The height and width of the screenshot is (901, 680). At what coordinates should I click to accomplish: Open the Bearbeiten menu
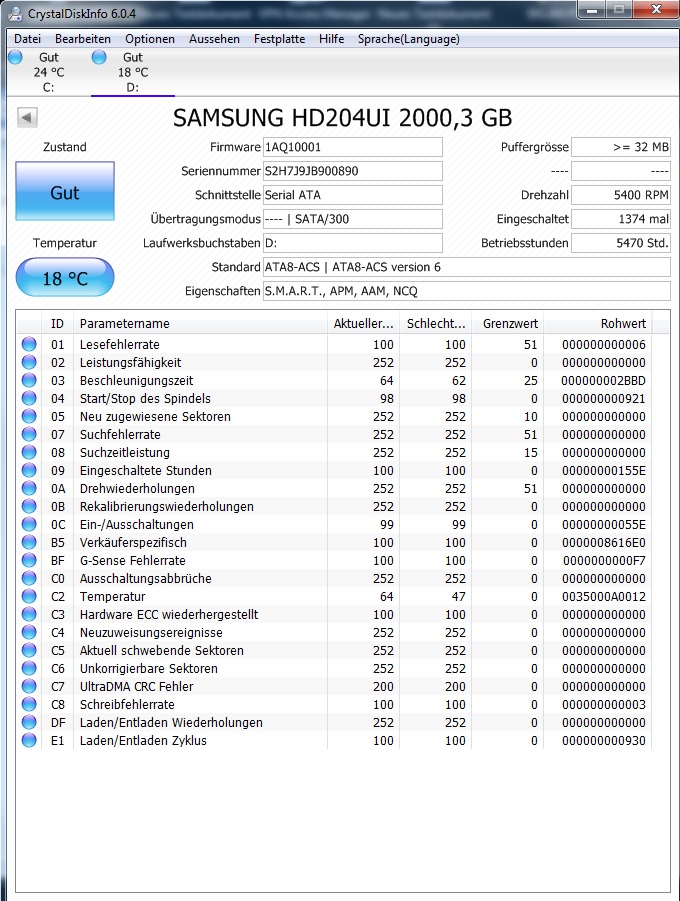[83, 39]
